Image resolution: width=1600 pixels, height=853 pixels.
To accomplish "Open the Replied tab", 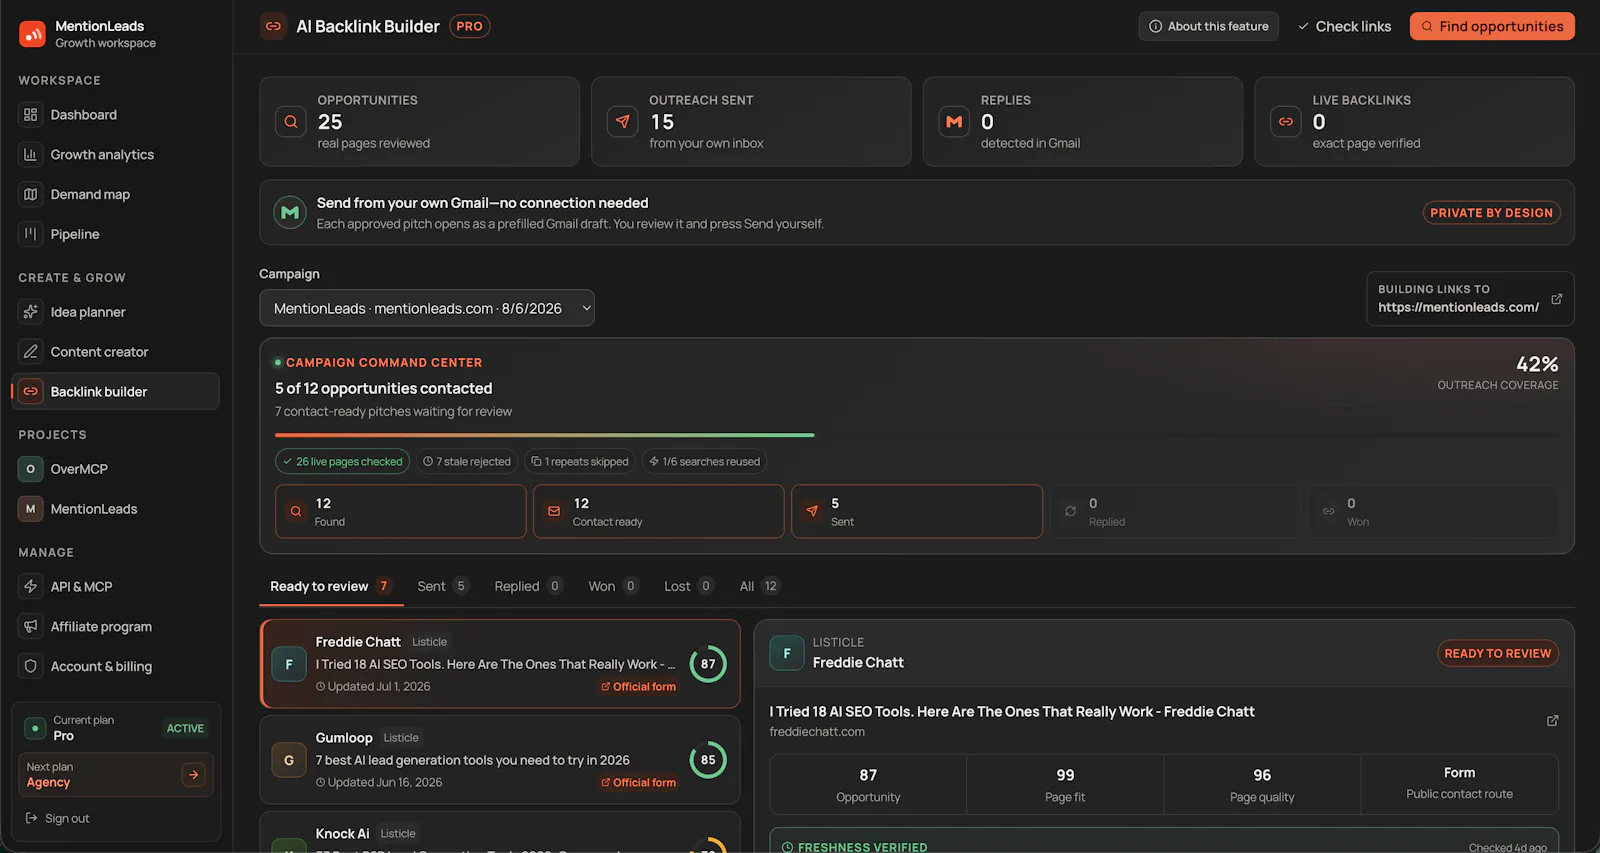I will 529,586.
